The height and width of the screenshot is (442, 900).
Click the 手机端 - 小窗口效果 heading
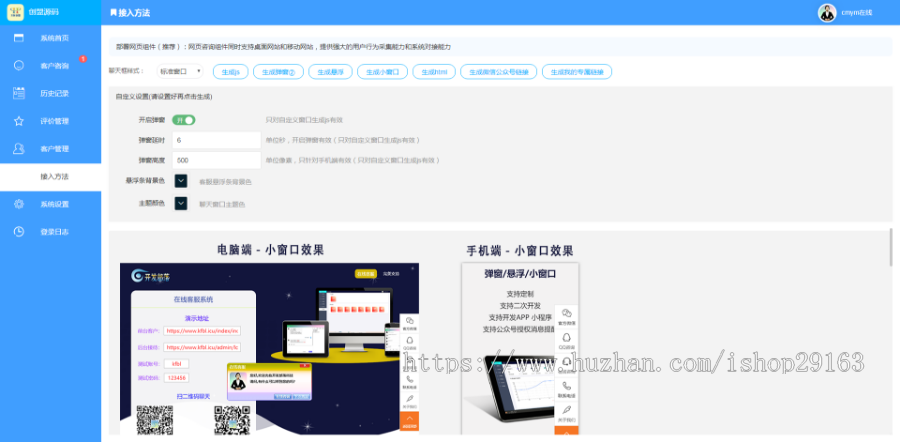click(x=520, y=251)
